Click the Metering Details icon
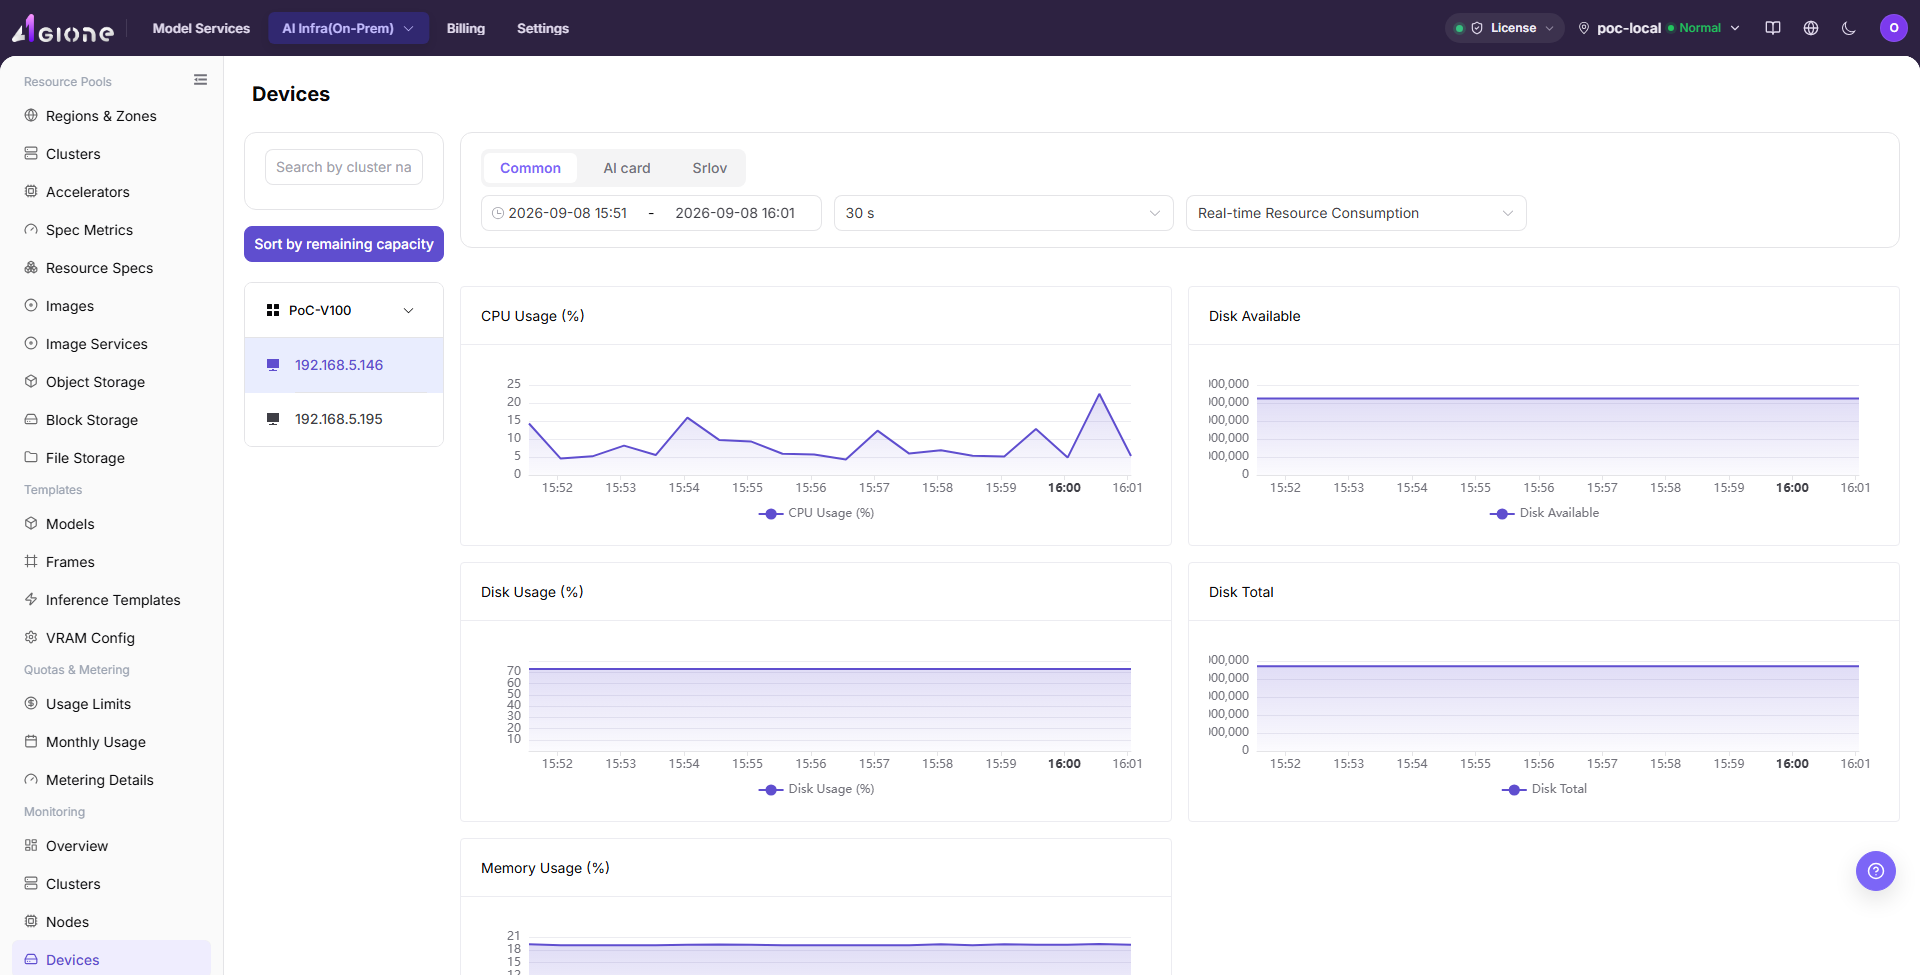This screenshot has width=1920, height=975. pyautogui.click(x=31, y=780)
